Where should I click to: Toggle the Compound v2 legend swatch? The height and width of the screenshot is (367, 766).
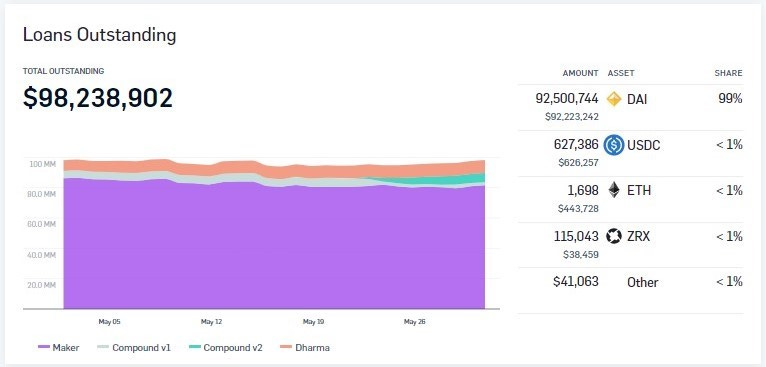[x=194, y=347]
